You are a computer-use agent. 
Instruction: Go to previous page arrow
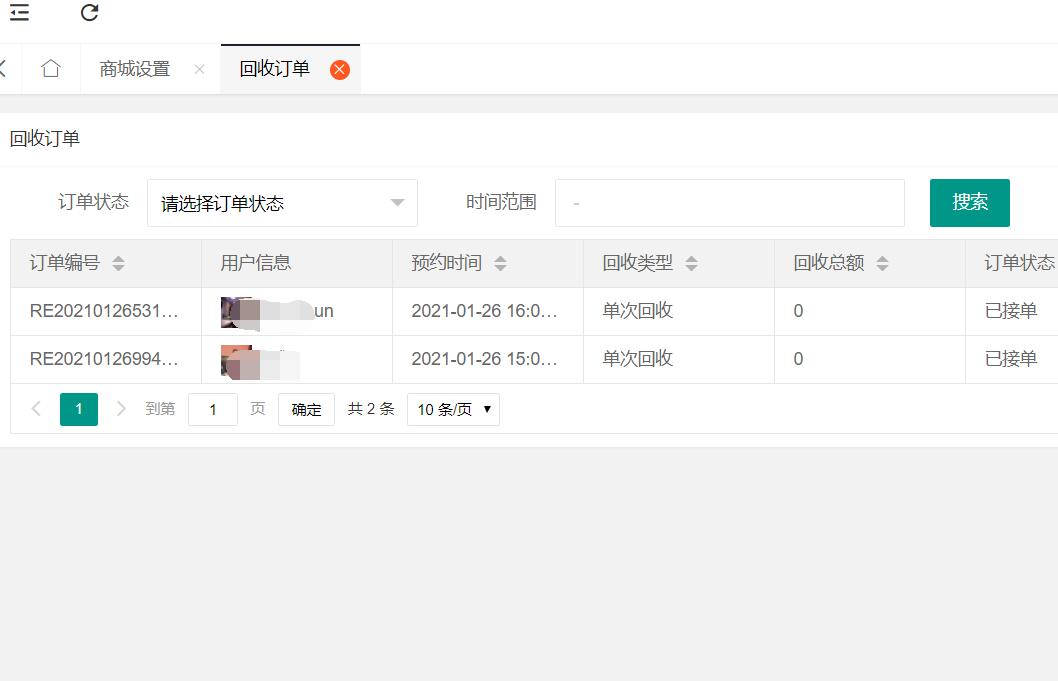click(x=36, y=408)
